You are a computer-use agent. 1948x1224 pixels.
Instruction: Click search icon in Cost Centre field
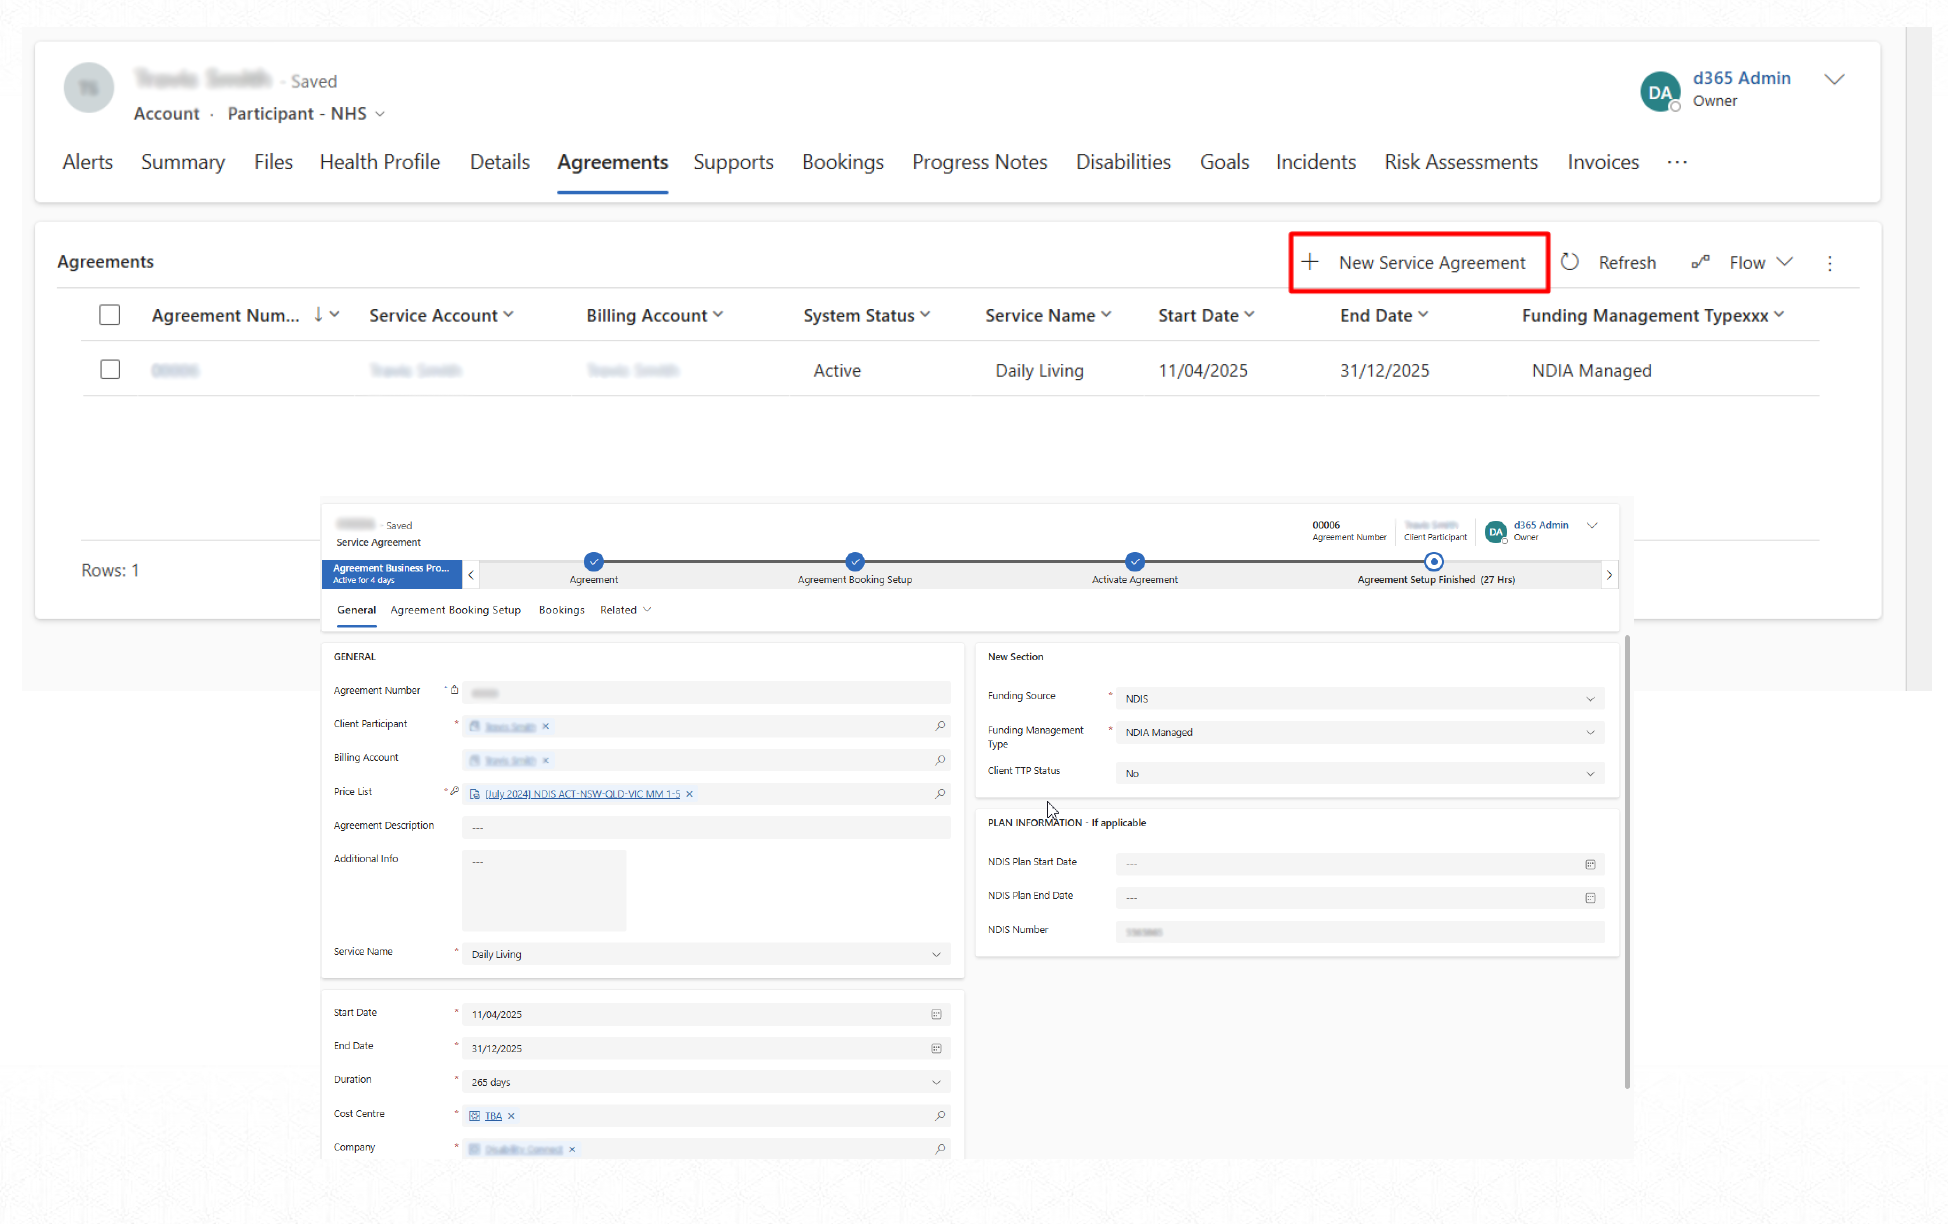click(940, 1115)
